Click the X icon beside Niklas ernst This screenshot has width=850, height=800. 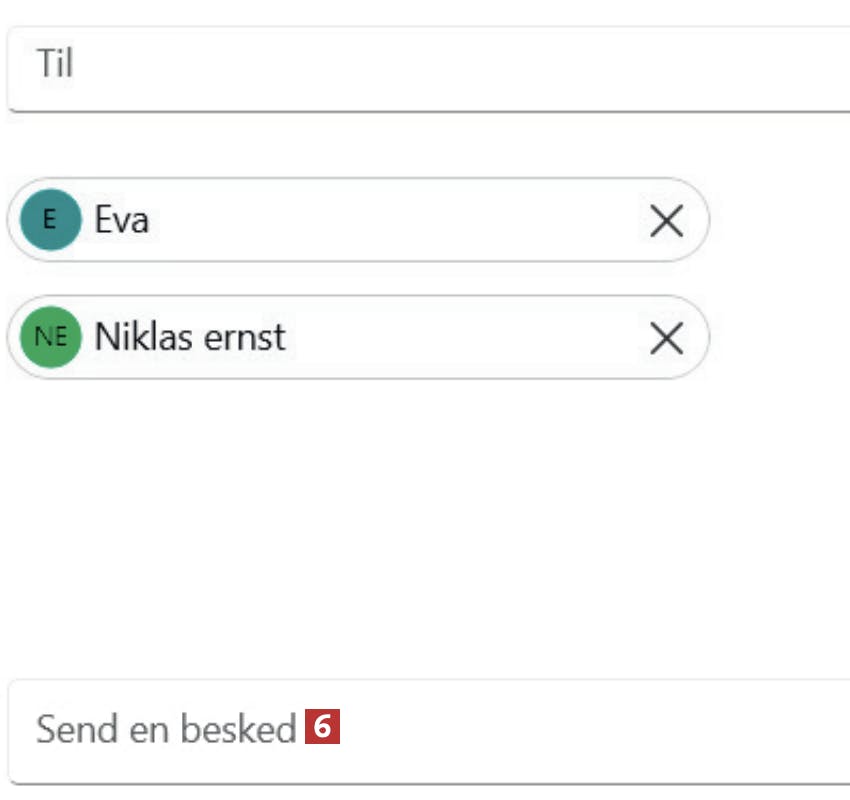tap(666, 338)
